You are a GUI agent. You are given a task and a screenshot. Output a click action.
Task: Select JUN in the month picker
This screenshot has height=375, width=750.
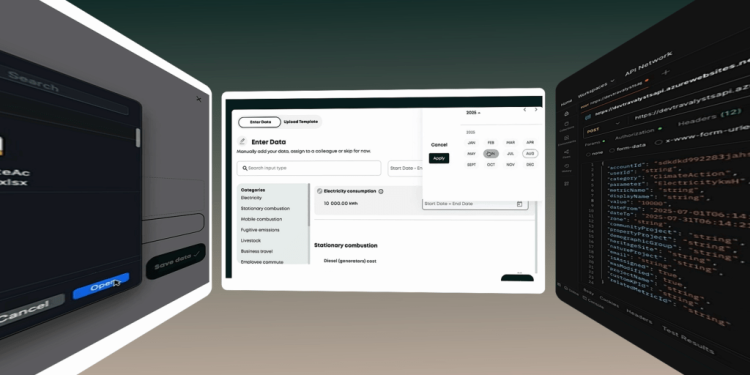tap(491, 154)
